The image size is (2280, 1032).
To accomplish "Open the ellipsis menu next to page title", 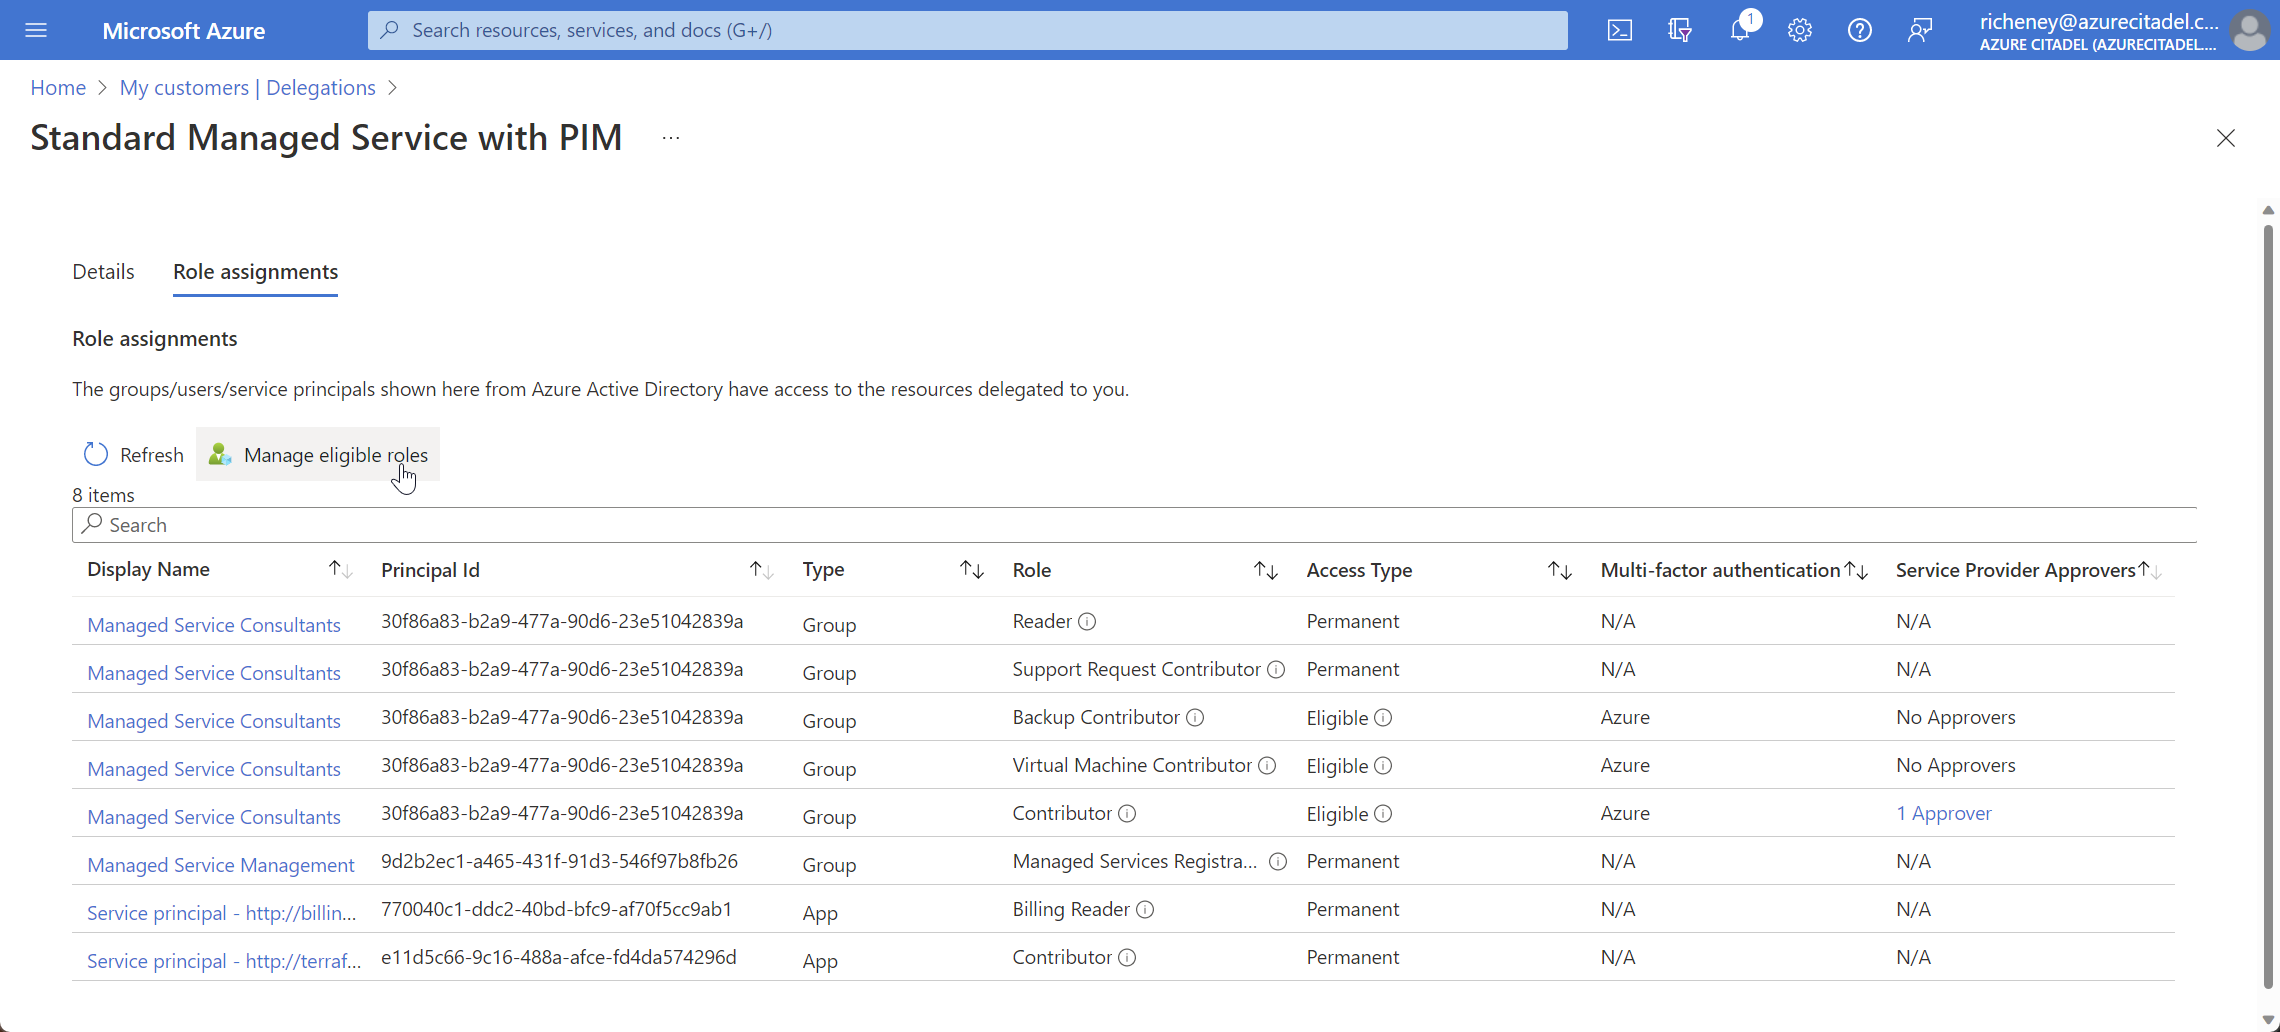I will click(669, 137).
